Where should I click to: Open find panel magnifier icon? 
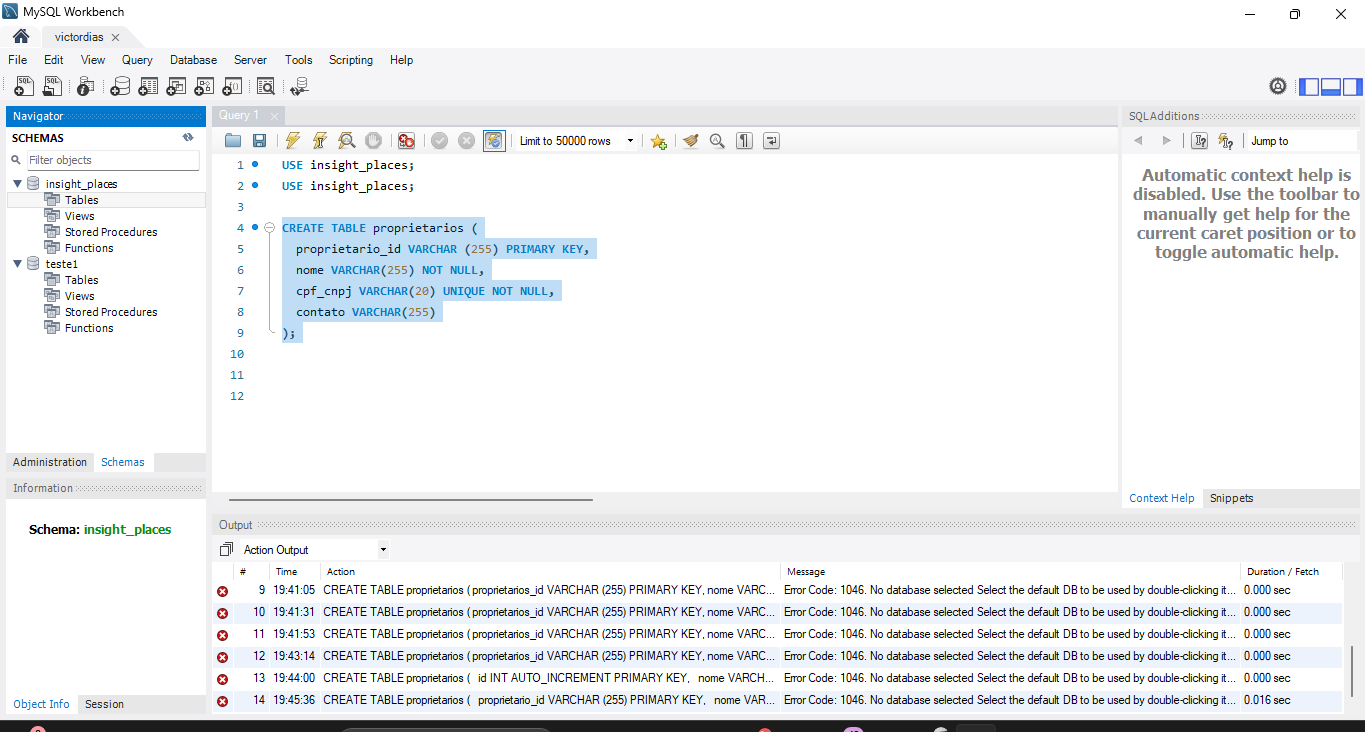pyautogui.click(x=717, y=141)
